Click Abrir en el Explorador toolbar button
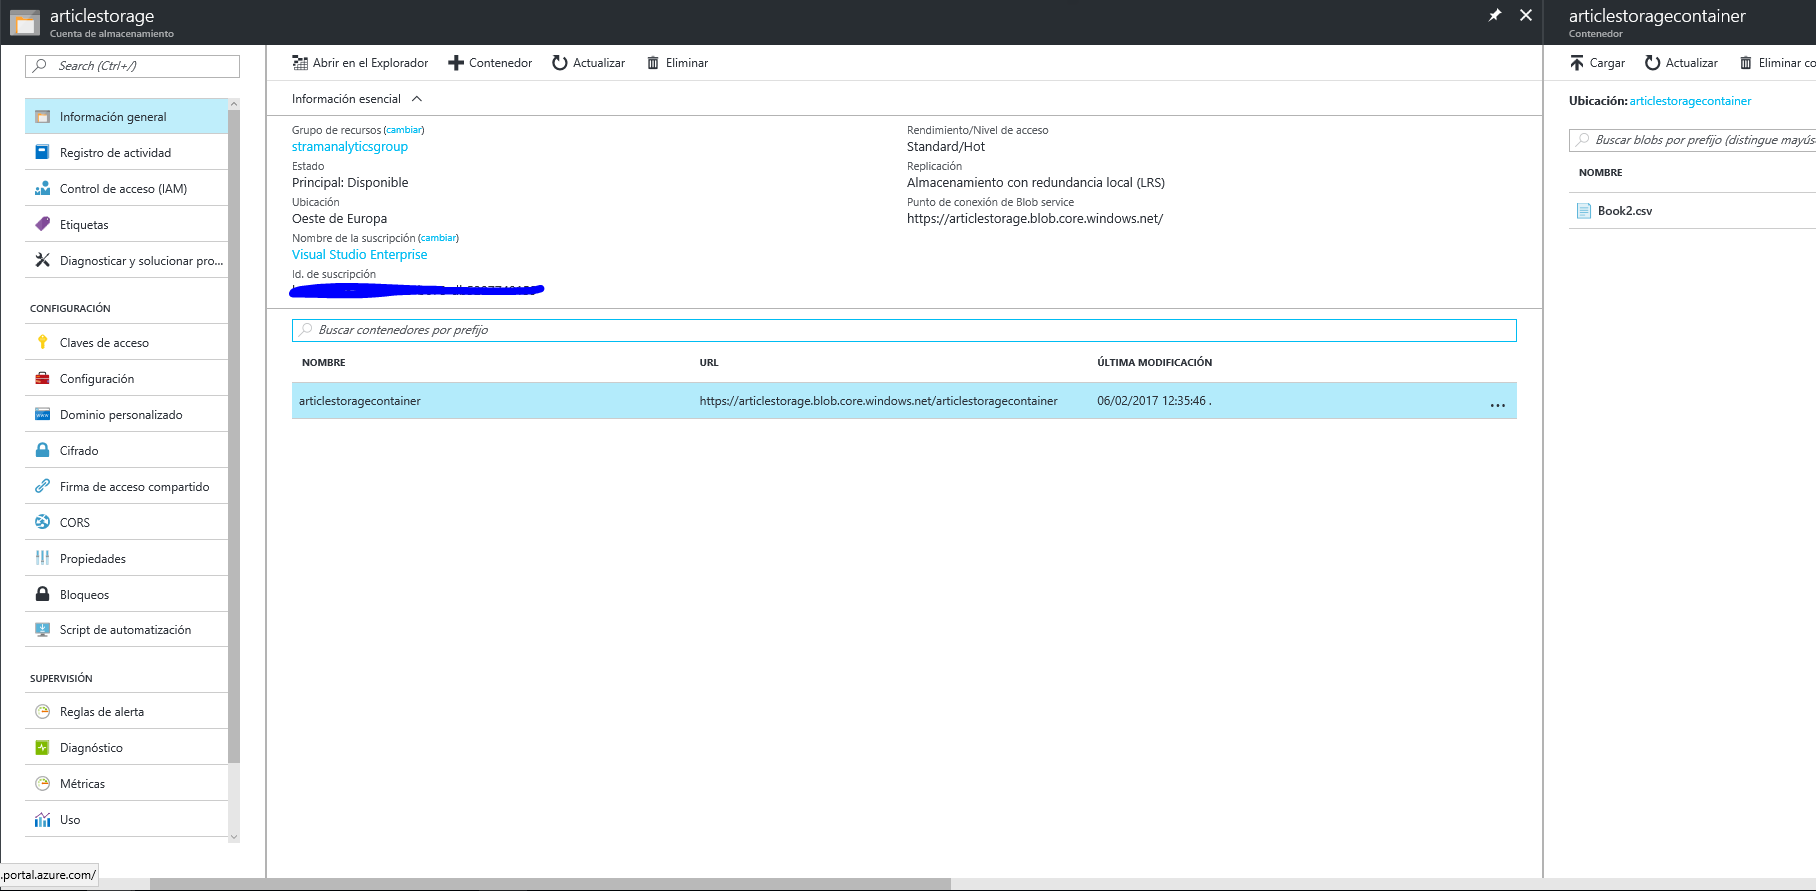The width and height of the screenshot is (1816, 891). point(360,63)
